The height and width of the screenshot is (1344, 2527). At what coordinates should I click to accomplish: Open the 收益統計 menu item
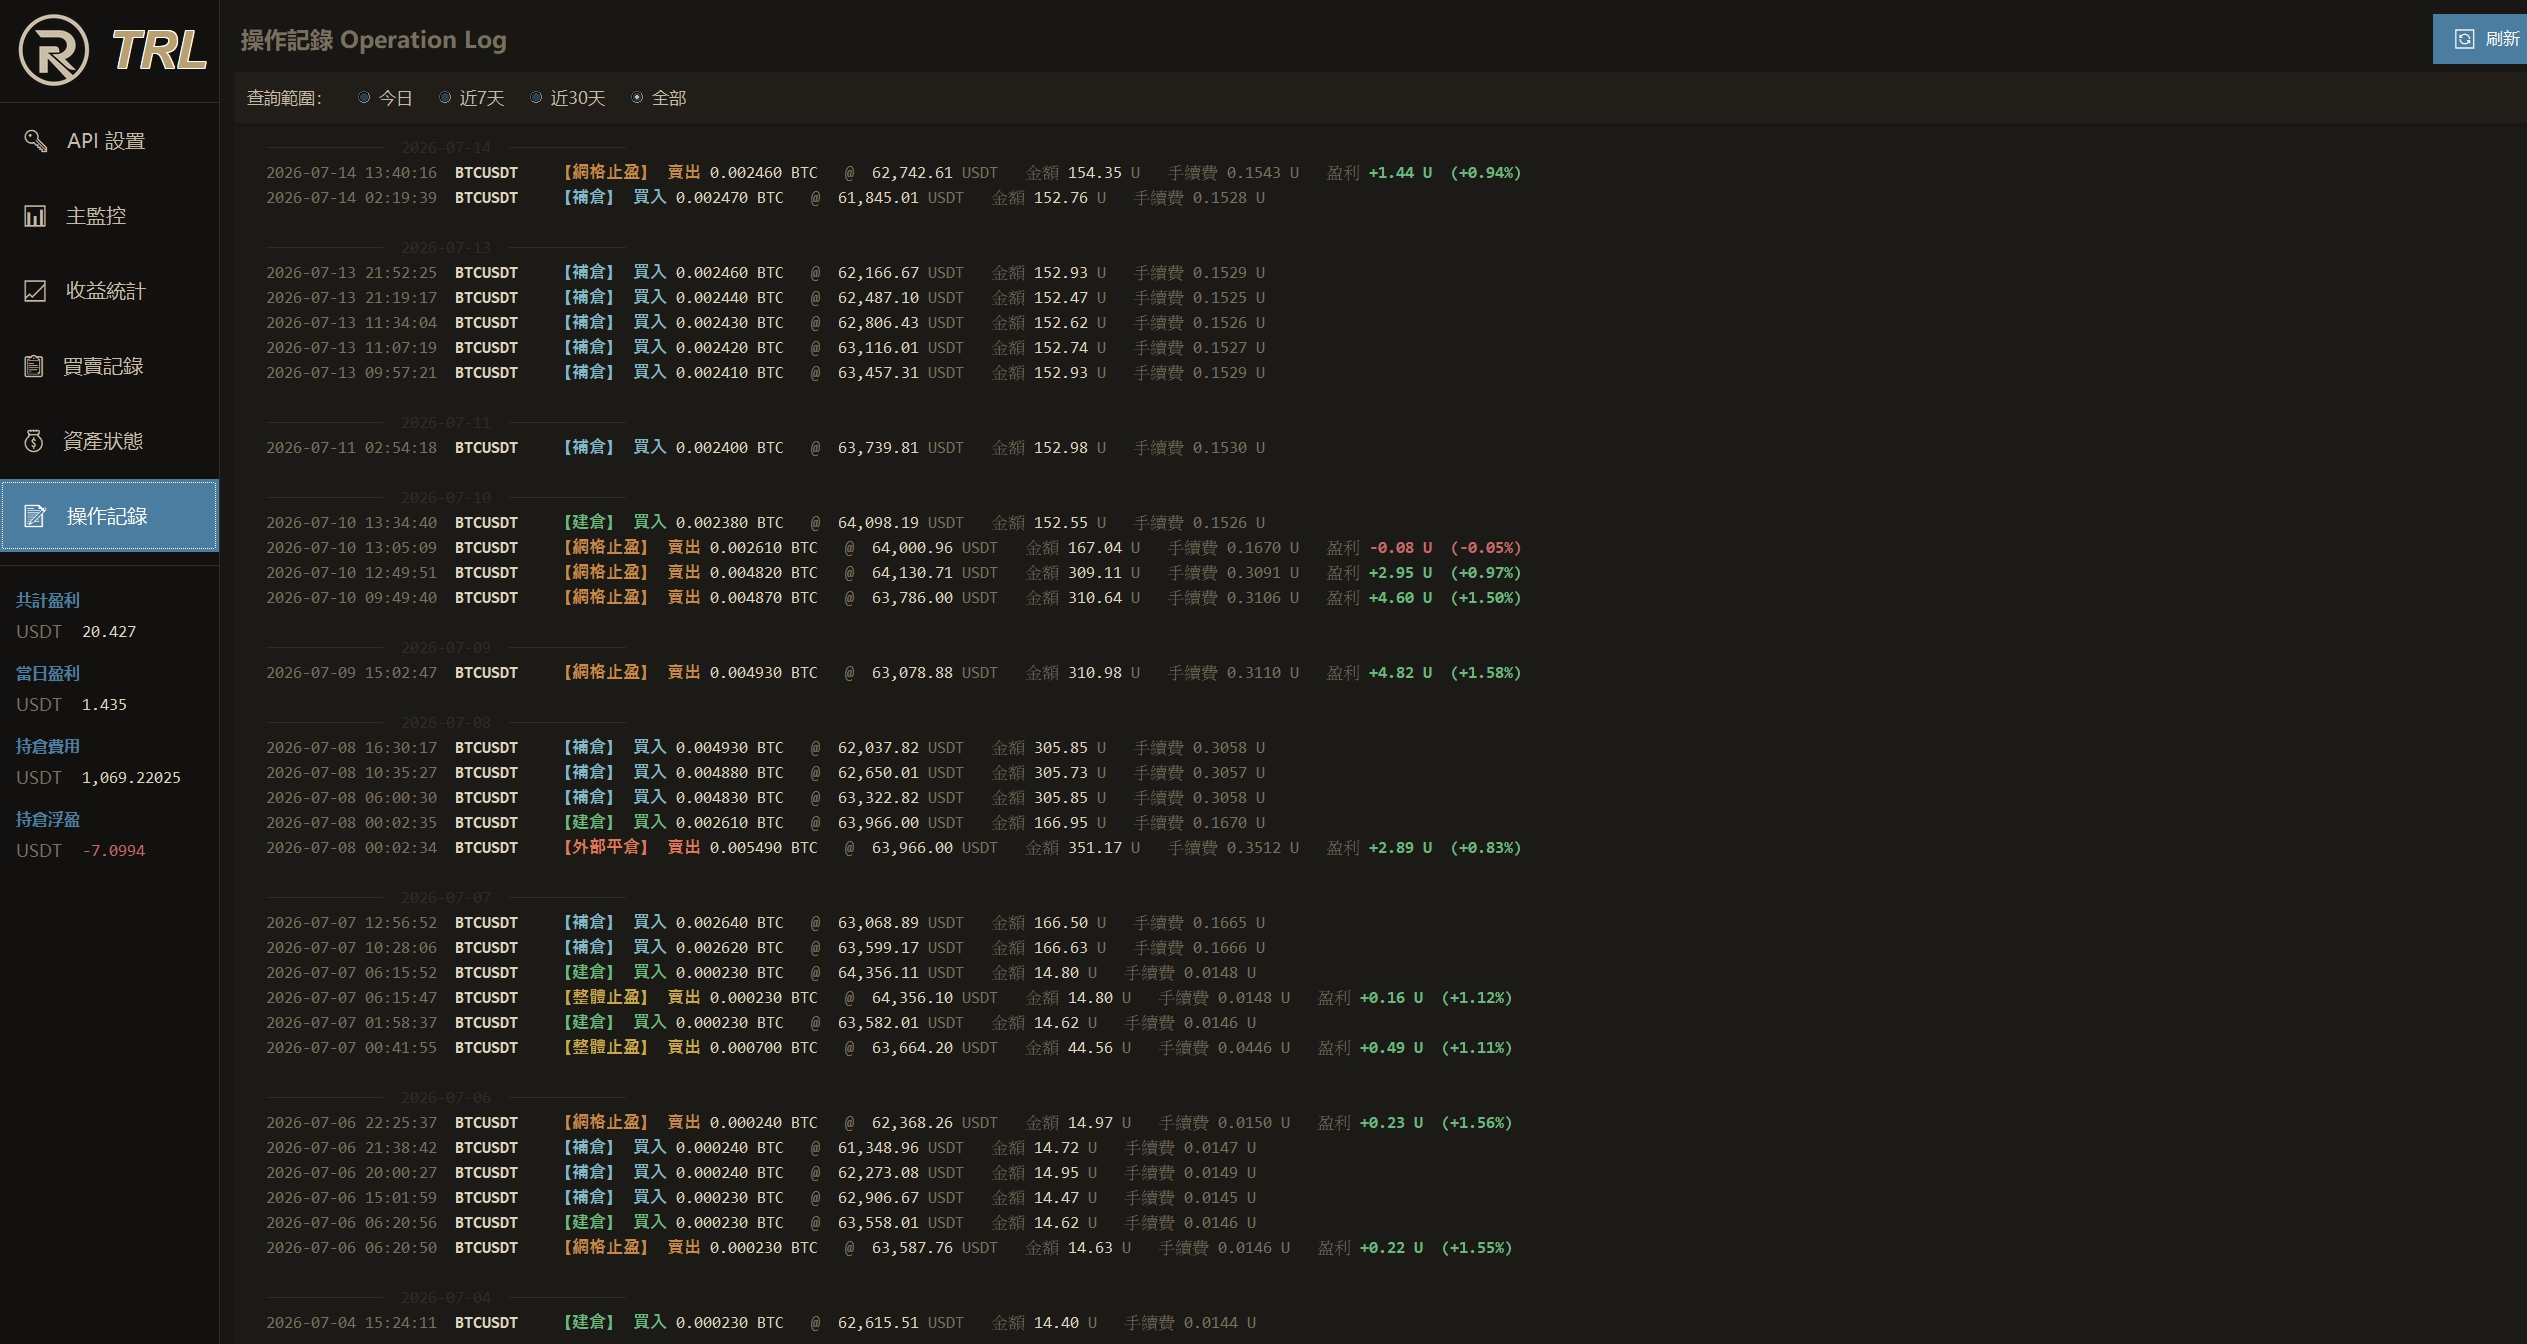[109, 291]
